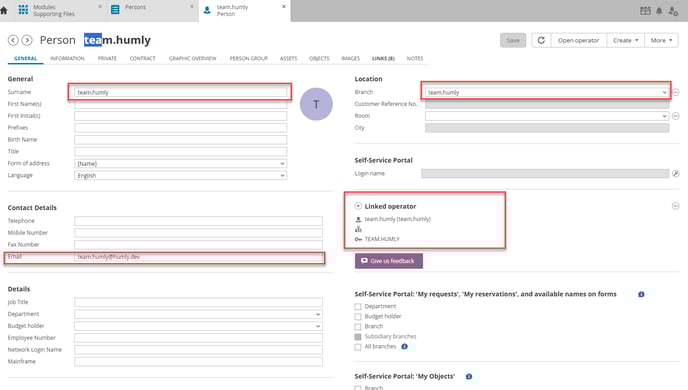Click the refresh icon beside Save

(541, 40)
